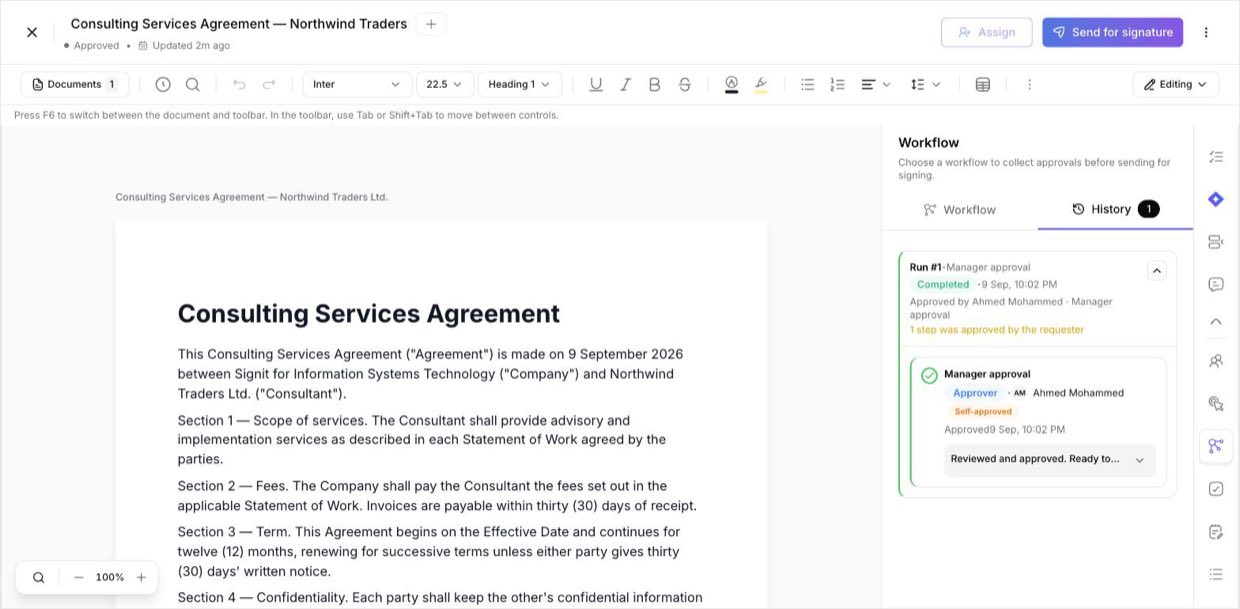Undo the last edit
This screenshot has width=1240, height=609.
(239, 85)
